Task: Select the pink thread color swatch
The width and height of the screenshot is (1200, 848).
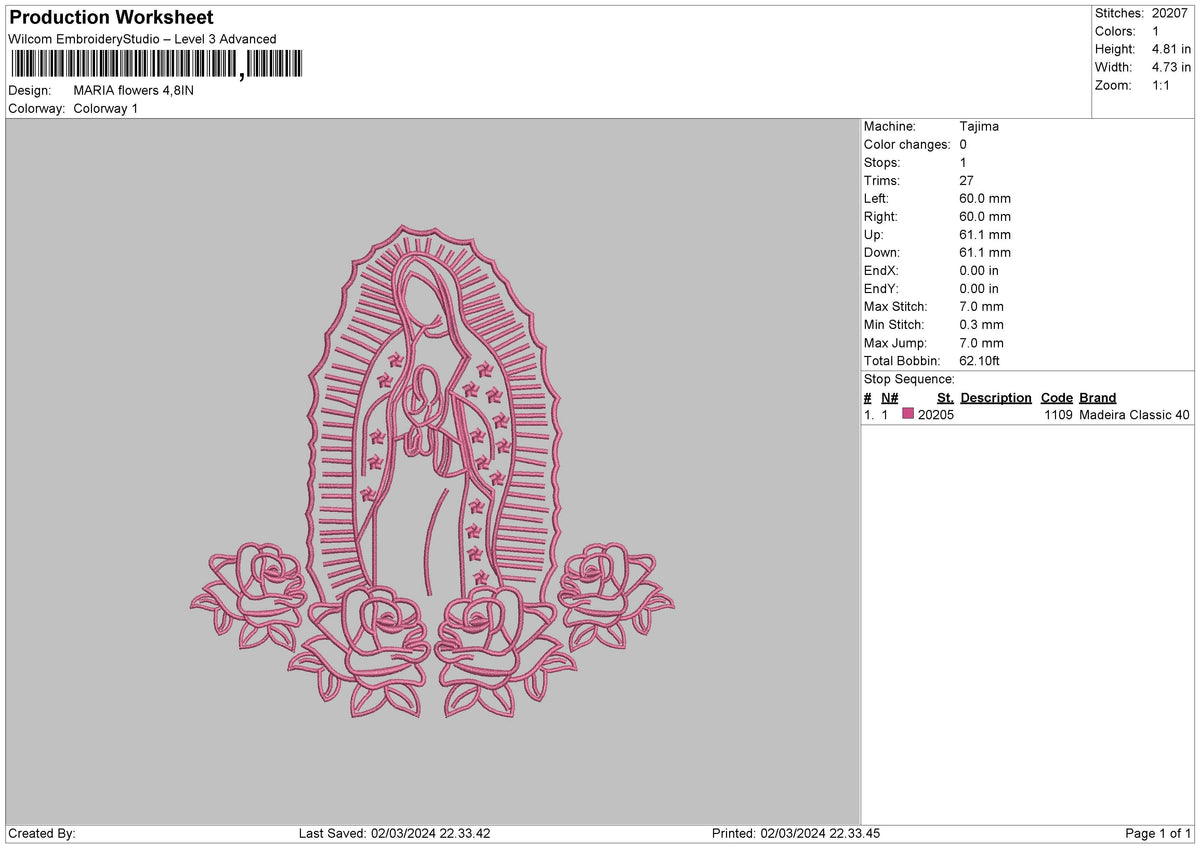Action: (x=908, y=413)
